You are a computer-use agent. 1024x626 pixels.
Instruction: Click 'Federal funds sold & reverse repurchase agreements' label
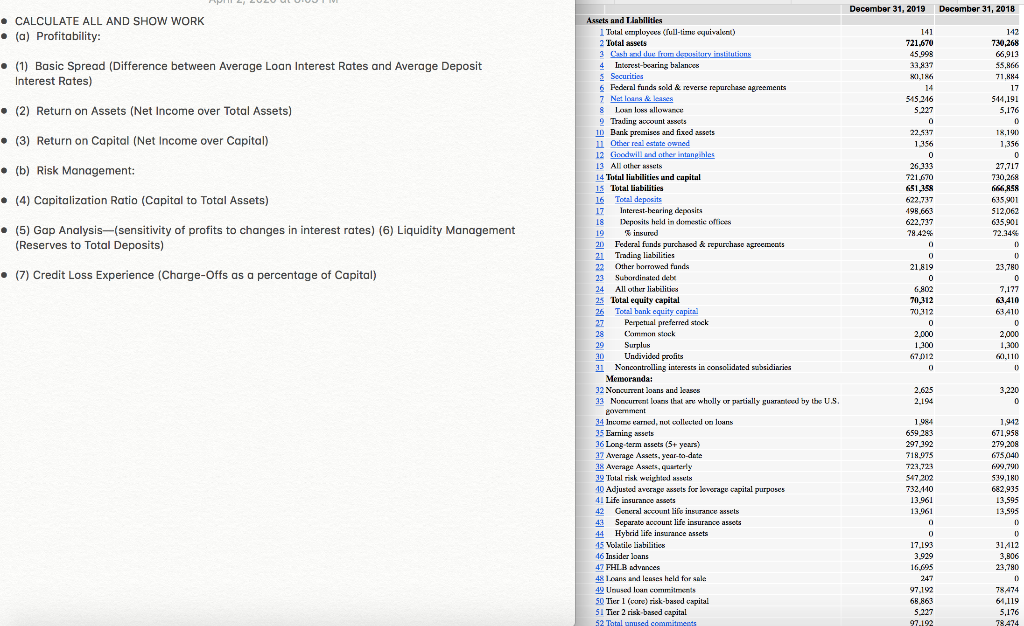698,87
